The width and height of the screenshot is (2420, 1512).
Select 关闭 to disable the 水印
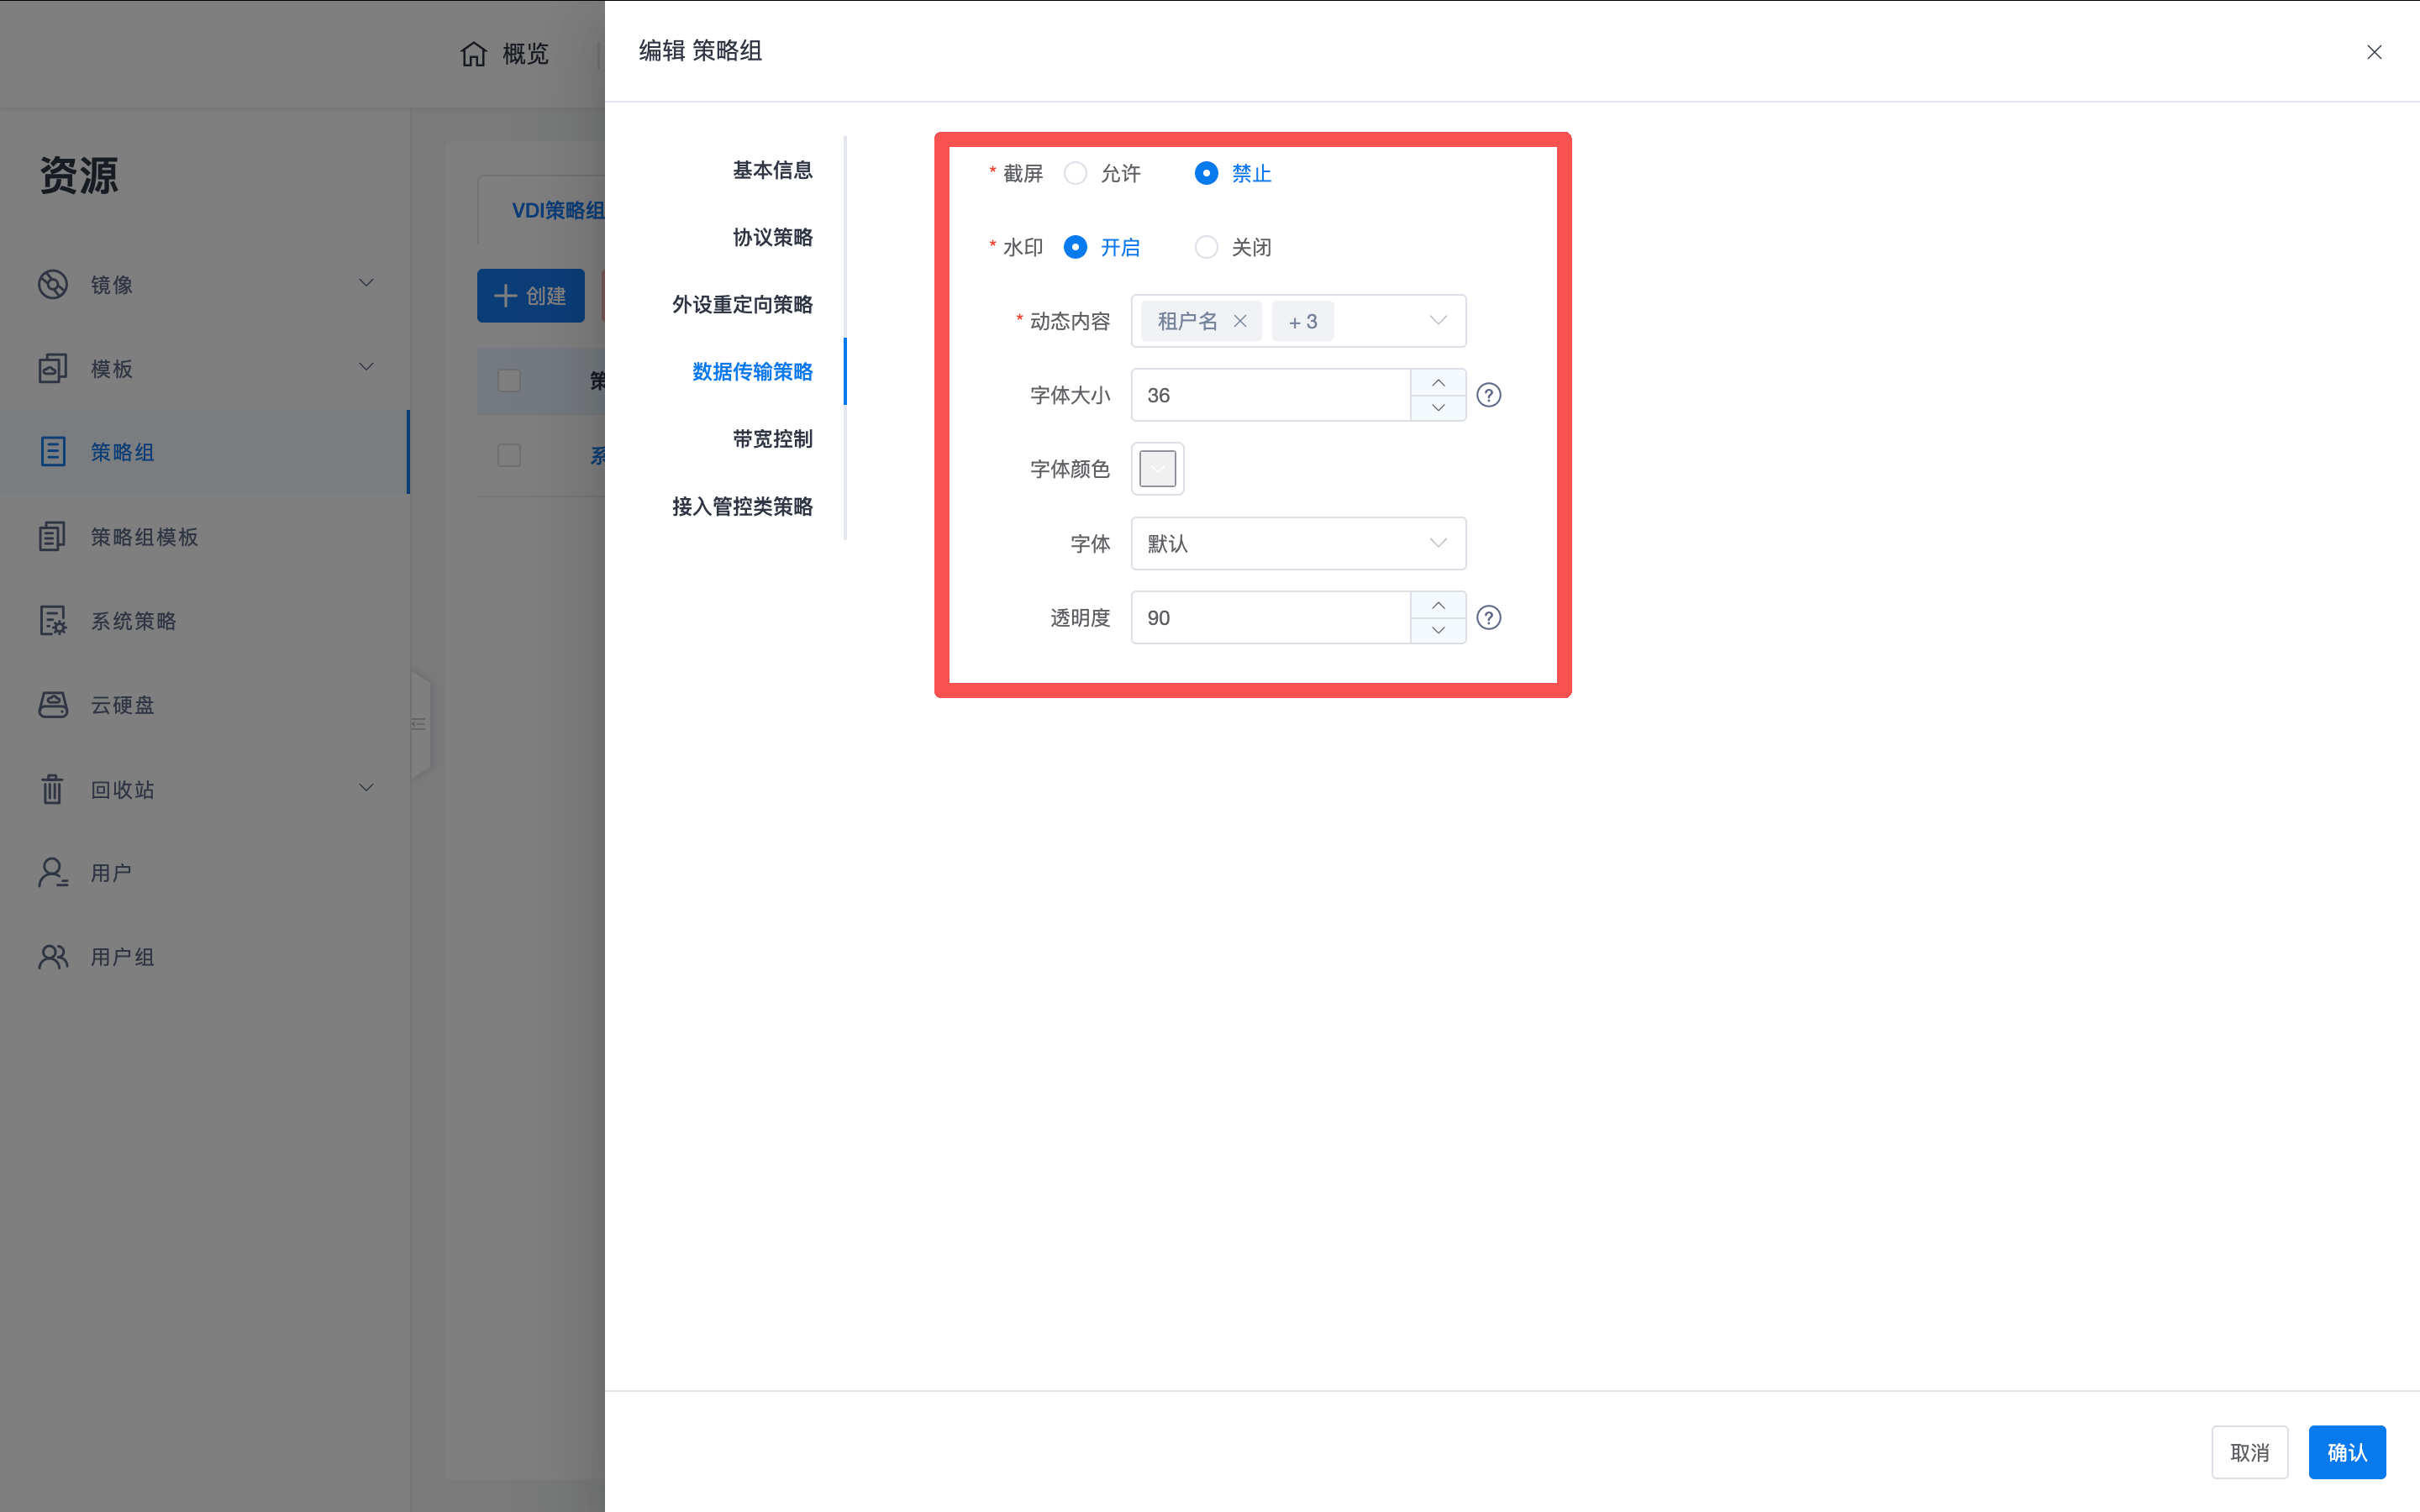tap(1205, 247)
